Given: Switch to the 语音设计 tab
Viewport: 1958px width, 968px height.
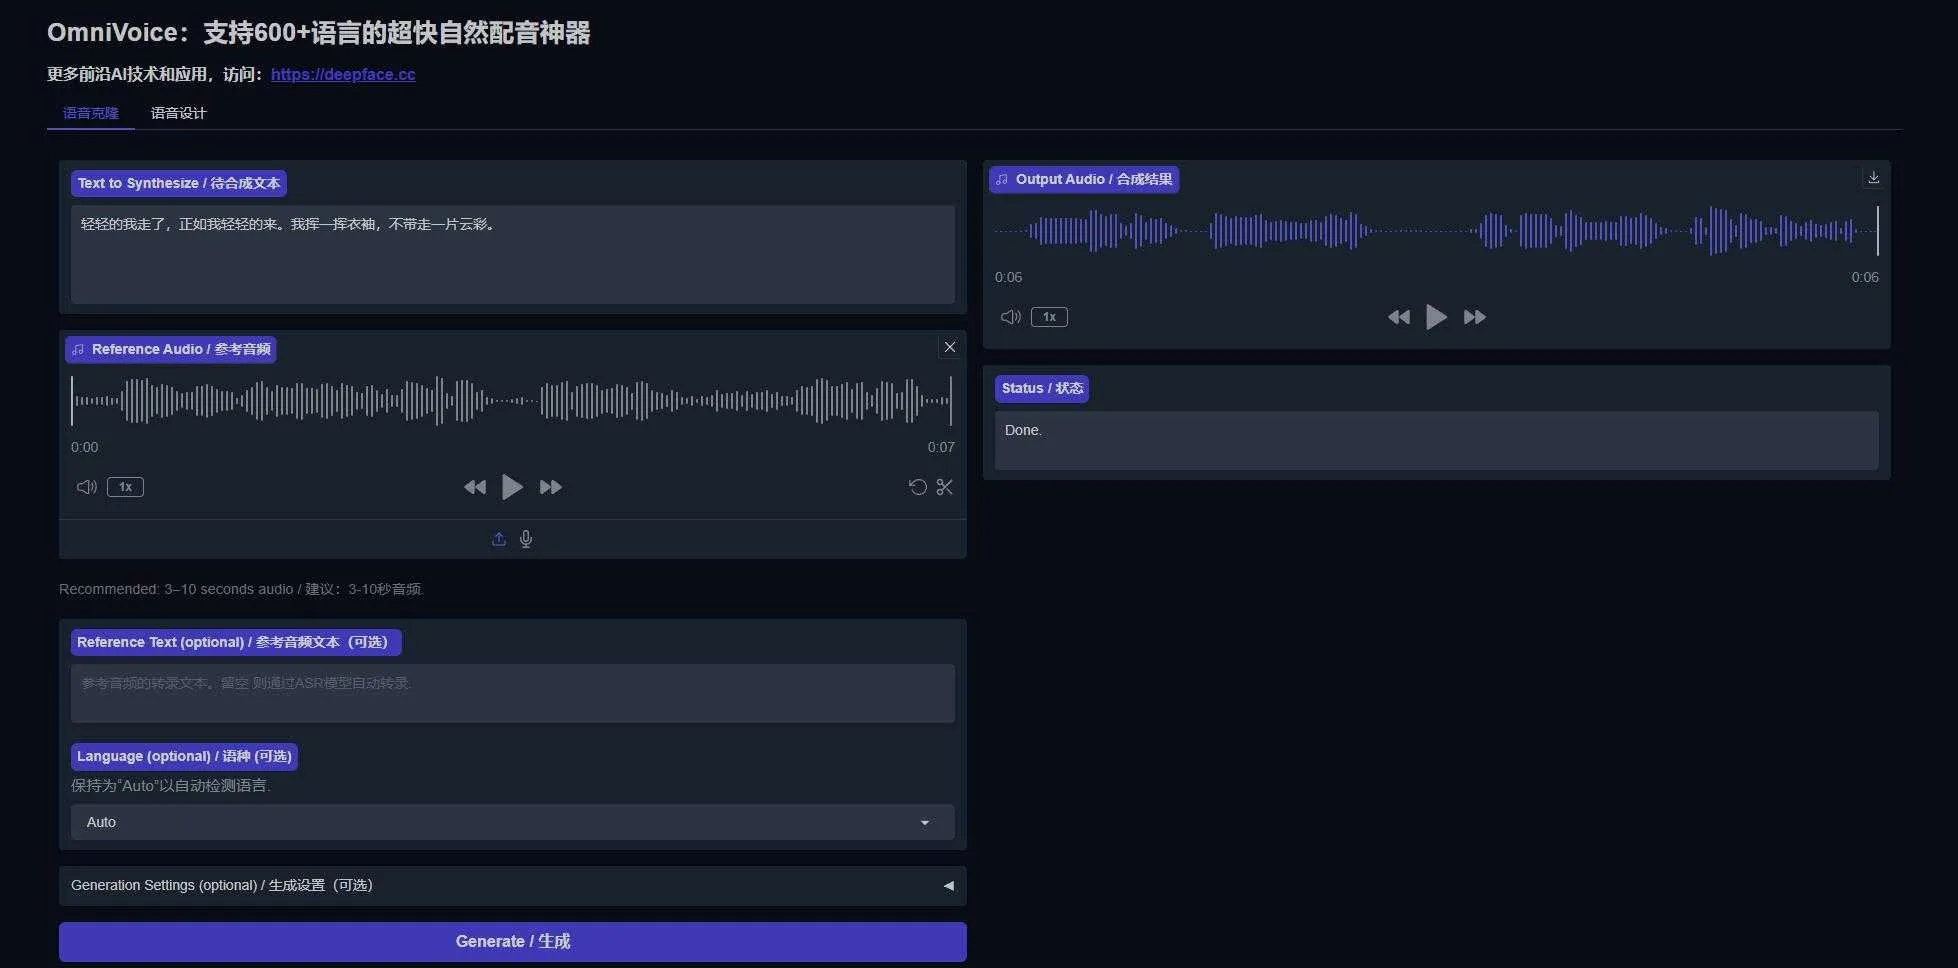Looking at the screenshot, I should [x=178, y=113].
